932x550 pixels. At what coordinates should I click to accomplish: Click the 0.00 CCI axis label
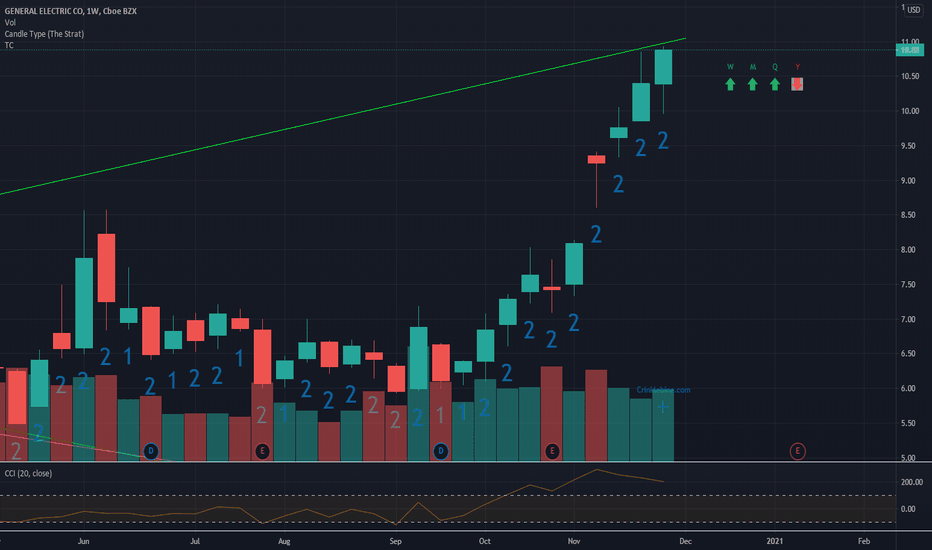tap(908, 509)
